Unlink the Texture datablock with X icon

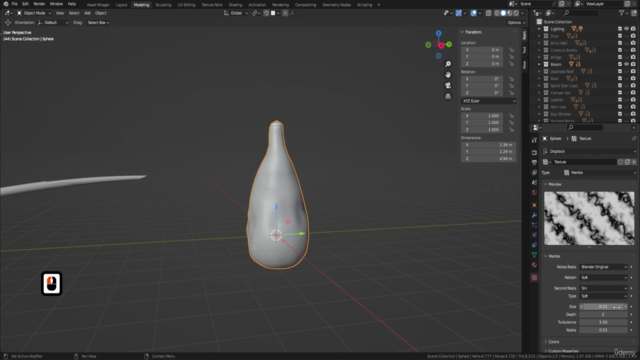[x=634, y=162]
